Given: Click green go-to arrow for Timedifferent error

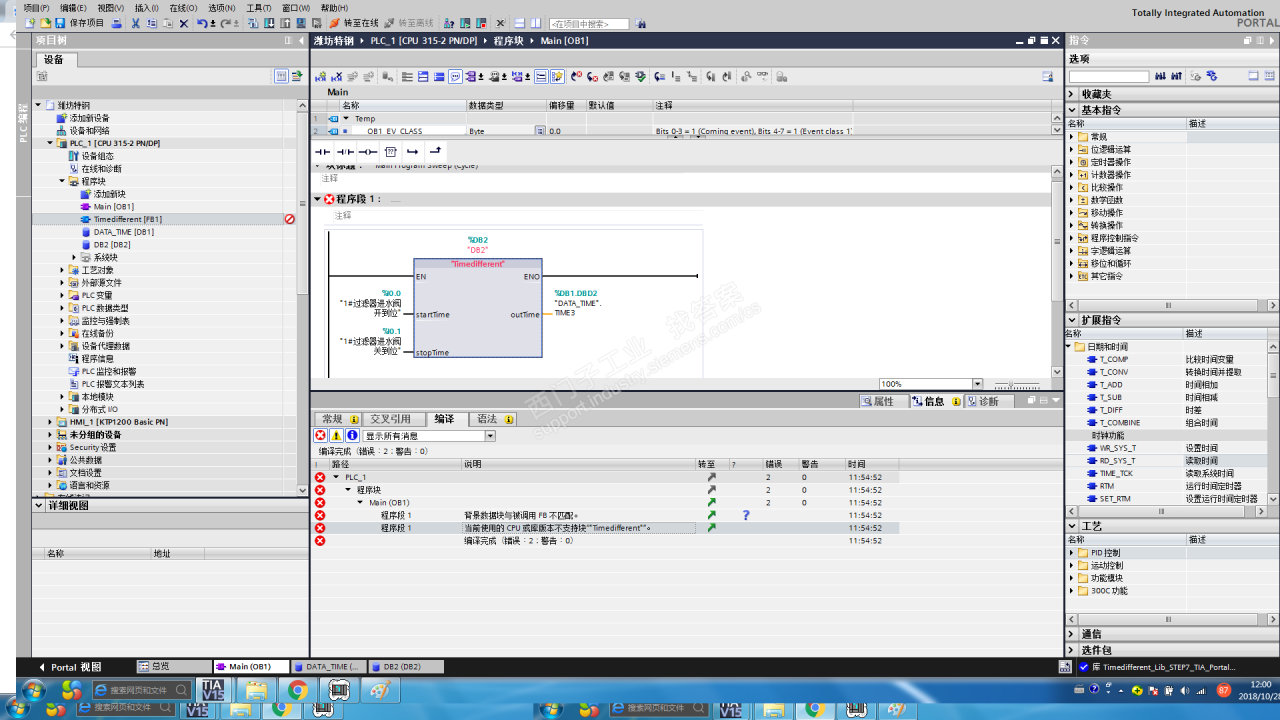Looking at the screenshot, I should [711, 528].
